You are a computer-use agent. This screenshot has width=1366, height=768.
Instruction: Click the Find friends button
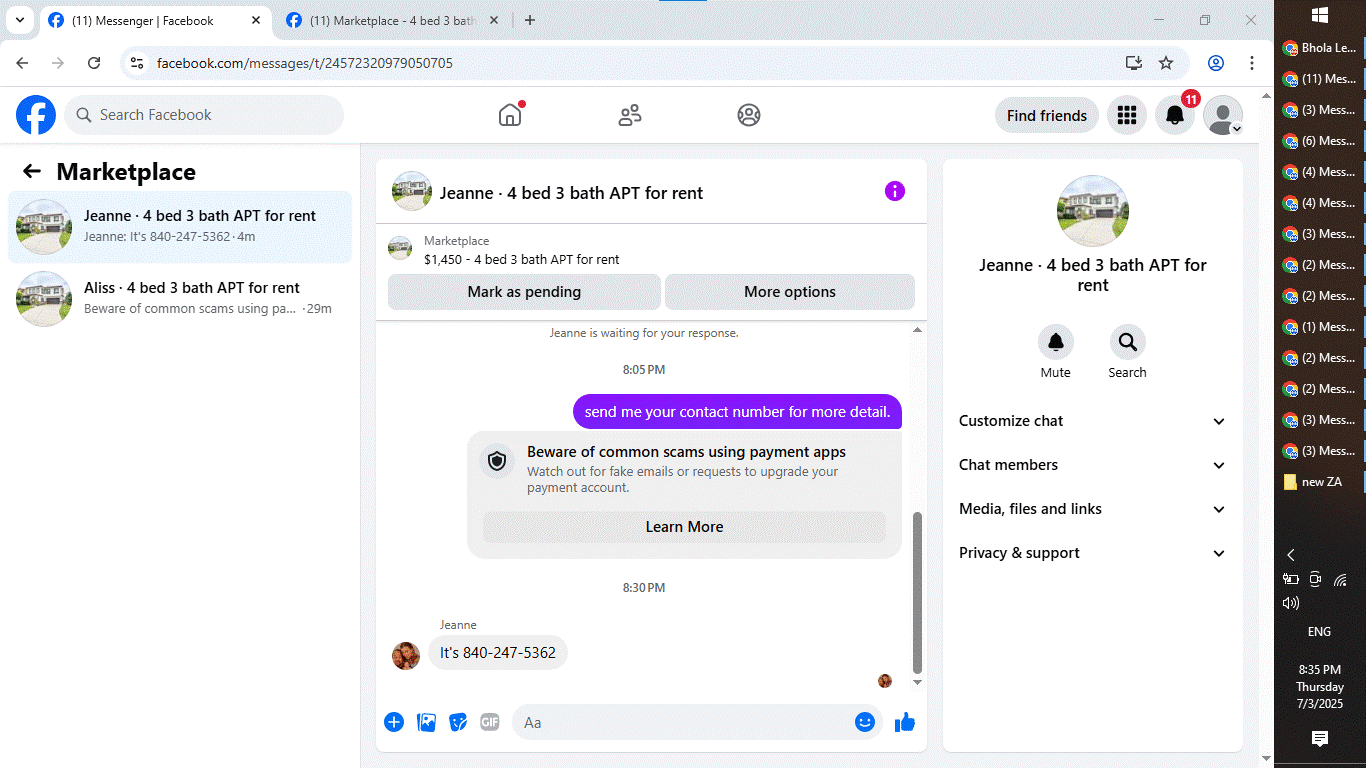click(x=1047, y=115)
